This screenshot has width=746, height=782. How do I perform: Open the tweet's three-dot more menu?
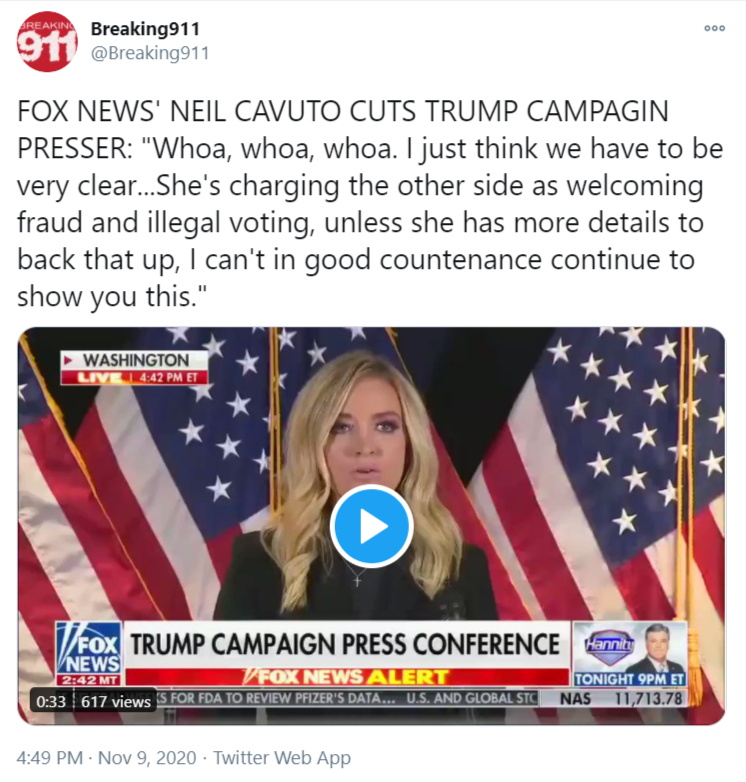pyautogui.click(x=715, y=28)
